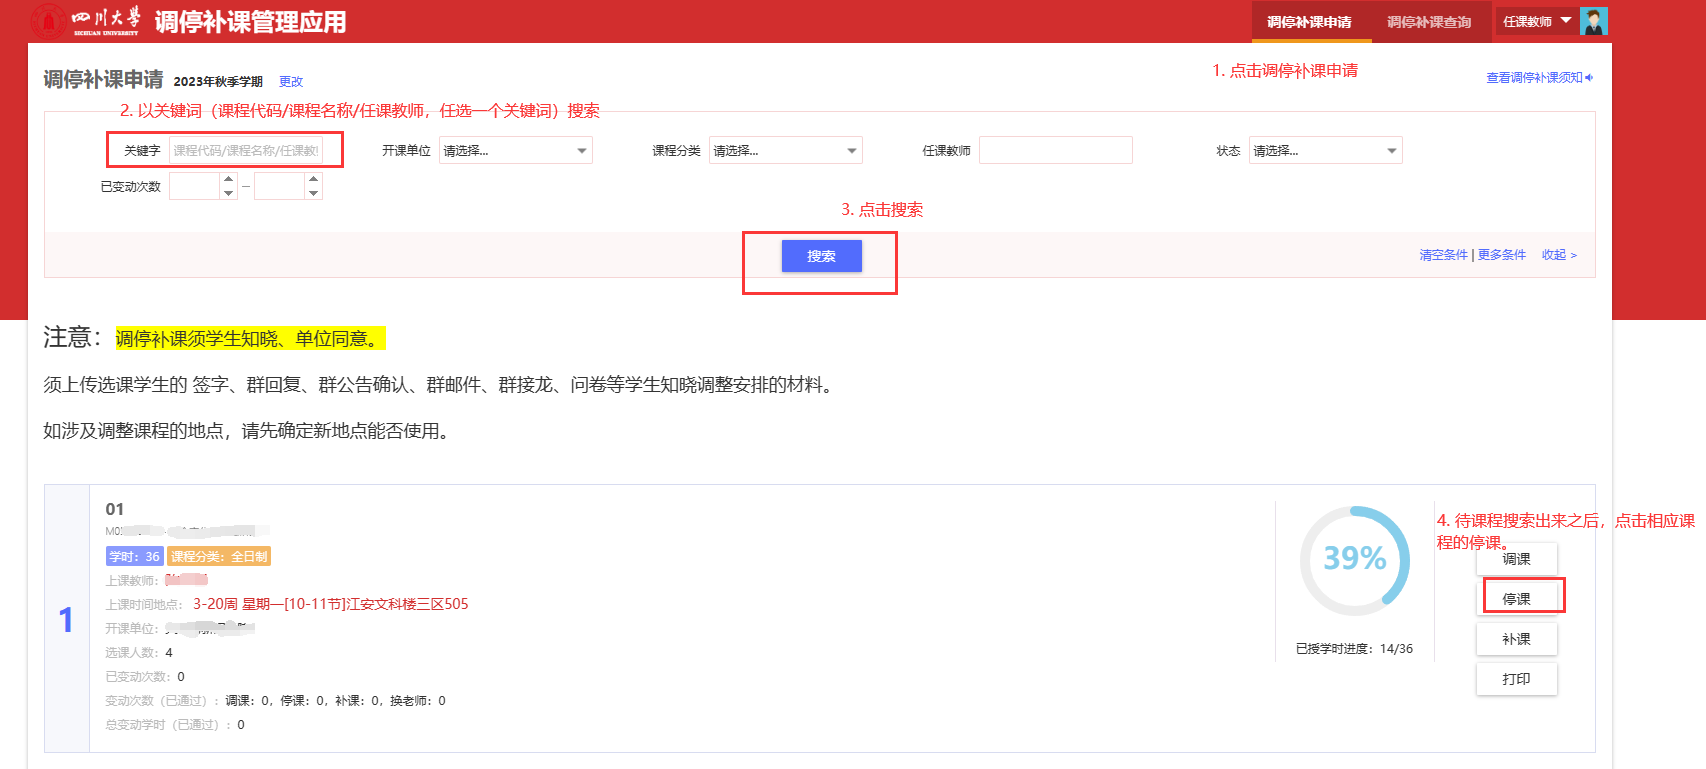Image resolution: width=1706 pixels, height=769 pixels.
Task: Increase the second 已变动次数 value with up arrow
Action: click(x=314, y=179)
